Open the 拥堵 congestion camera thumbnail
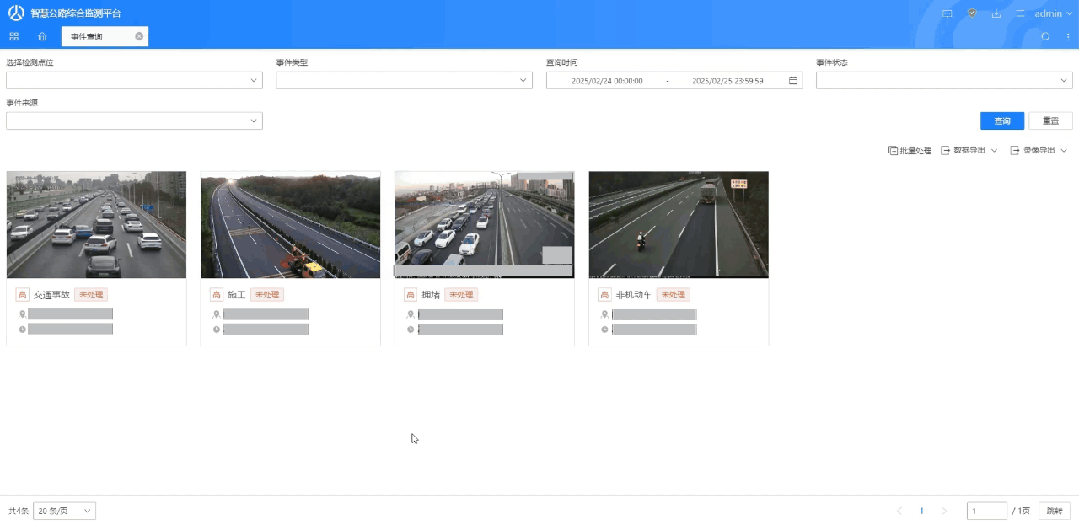 point(484,224)
